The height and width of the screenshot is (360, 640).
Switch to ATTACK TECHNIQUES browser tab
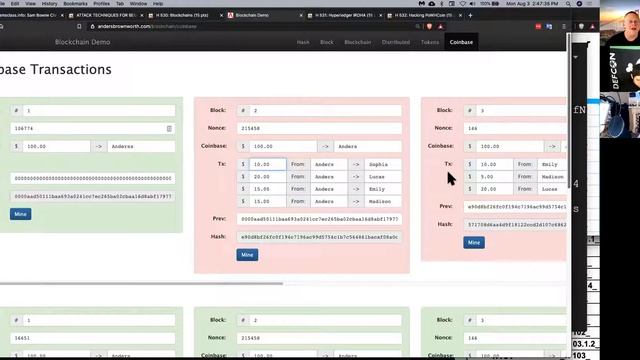105,15
